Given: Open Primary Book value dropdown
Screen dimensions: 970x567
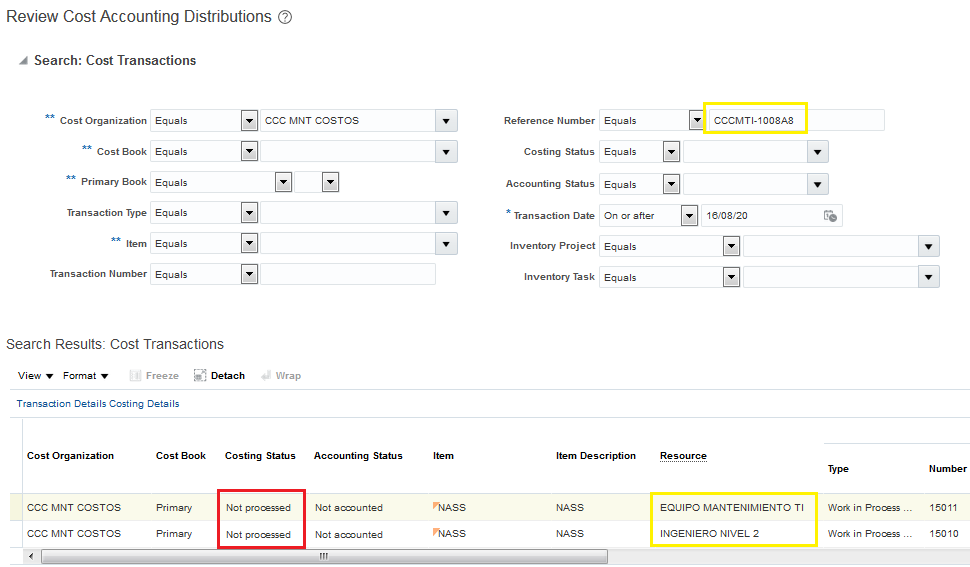Looking at the screenshot, I should [330, 182].
